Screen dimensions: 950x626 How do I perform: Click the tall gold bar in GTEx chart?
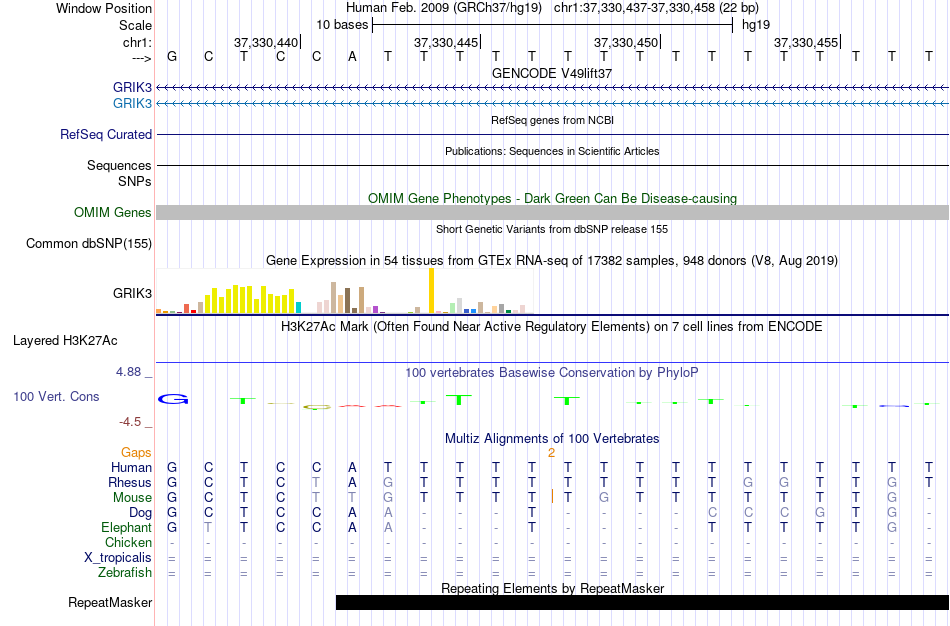(431, 290)
